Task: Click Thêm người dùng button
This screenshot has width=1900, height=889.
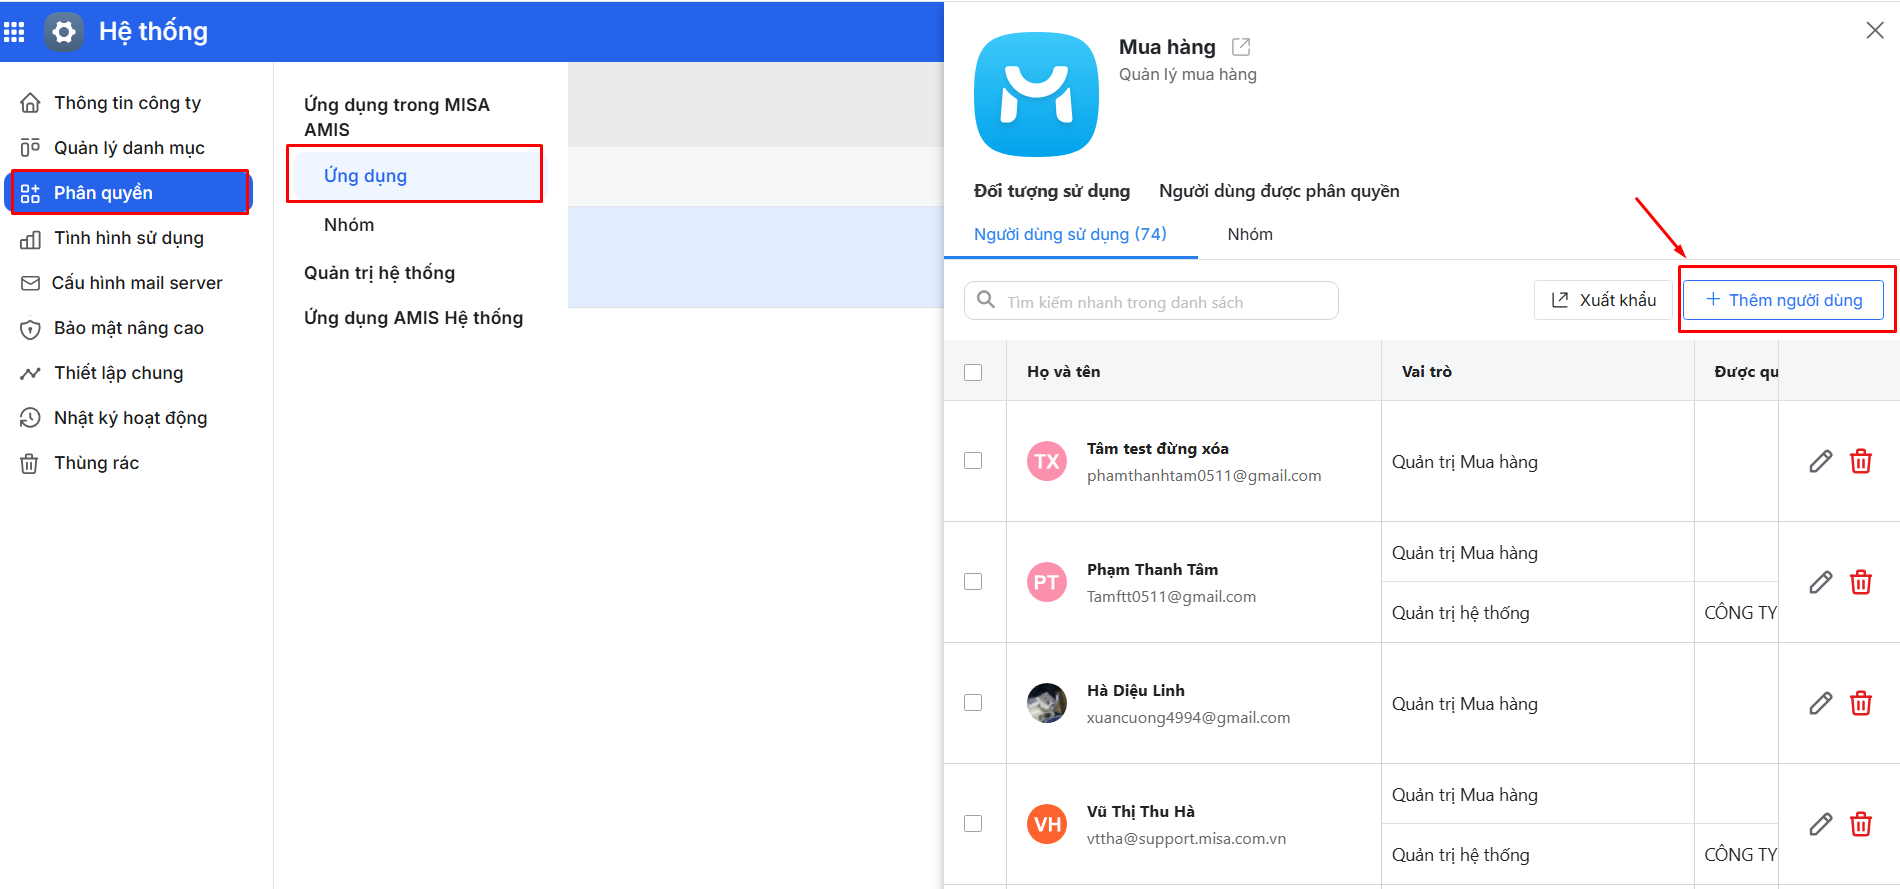Action: 1784,300
